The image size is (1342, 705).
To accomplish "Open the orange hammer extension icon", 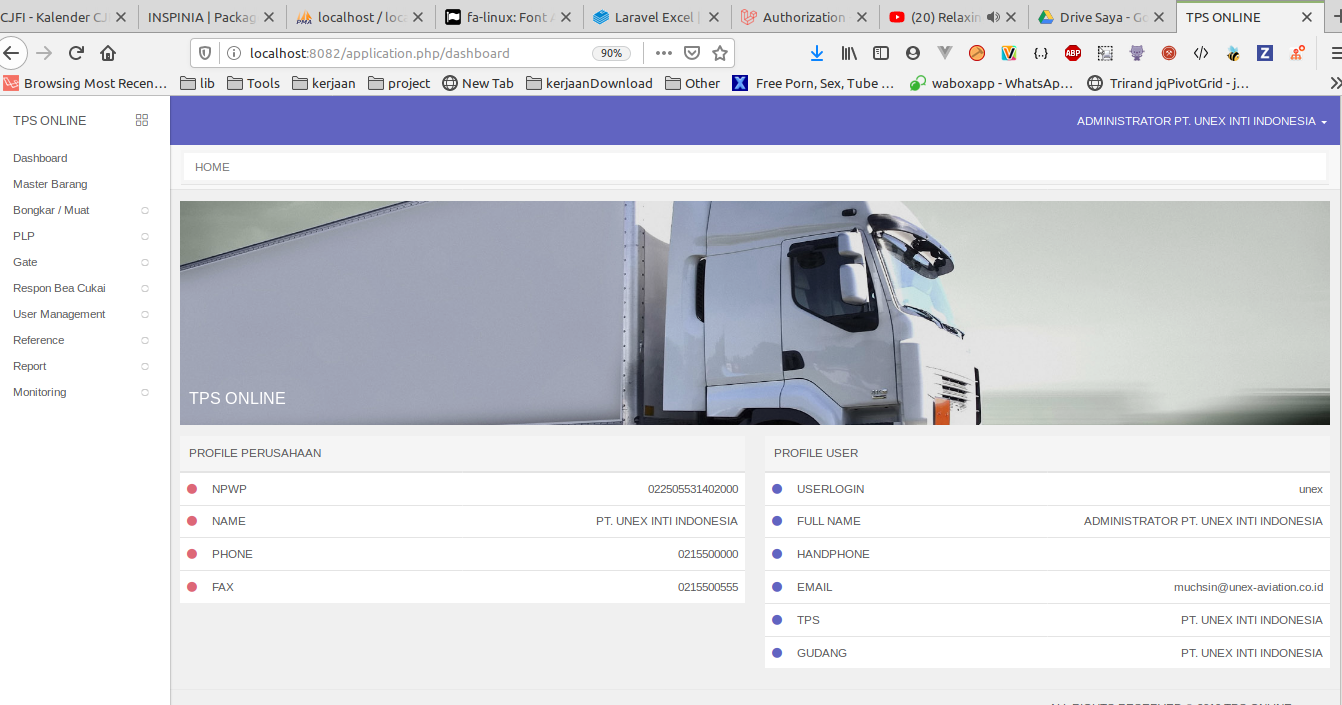I will (977, 53).
